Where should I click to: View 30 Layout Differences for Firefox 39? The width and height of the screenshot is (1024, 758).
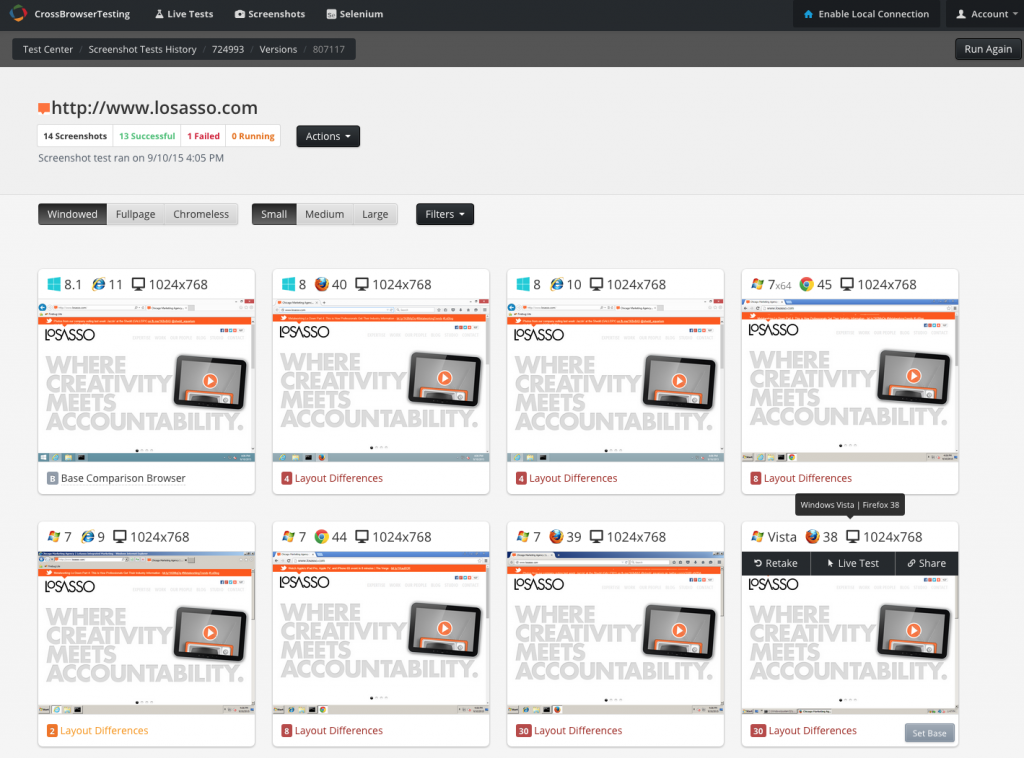(569, 731)
